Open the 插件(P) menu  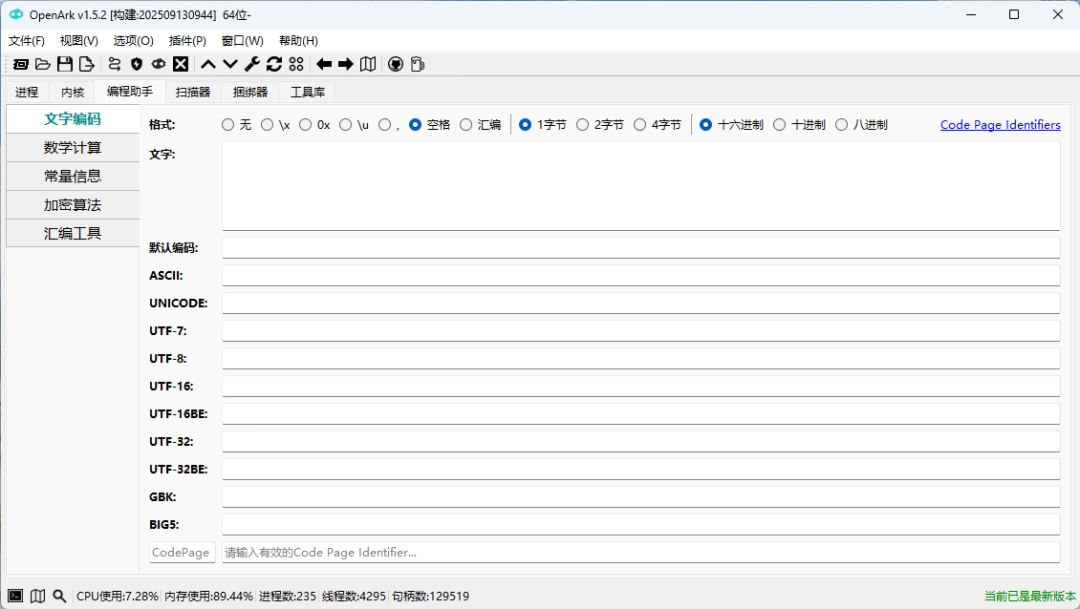(187, 40)
